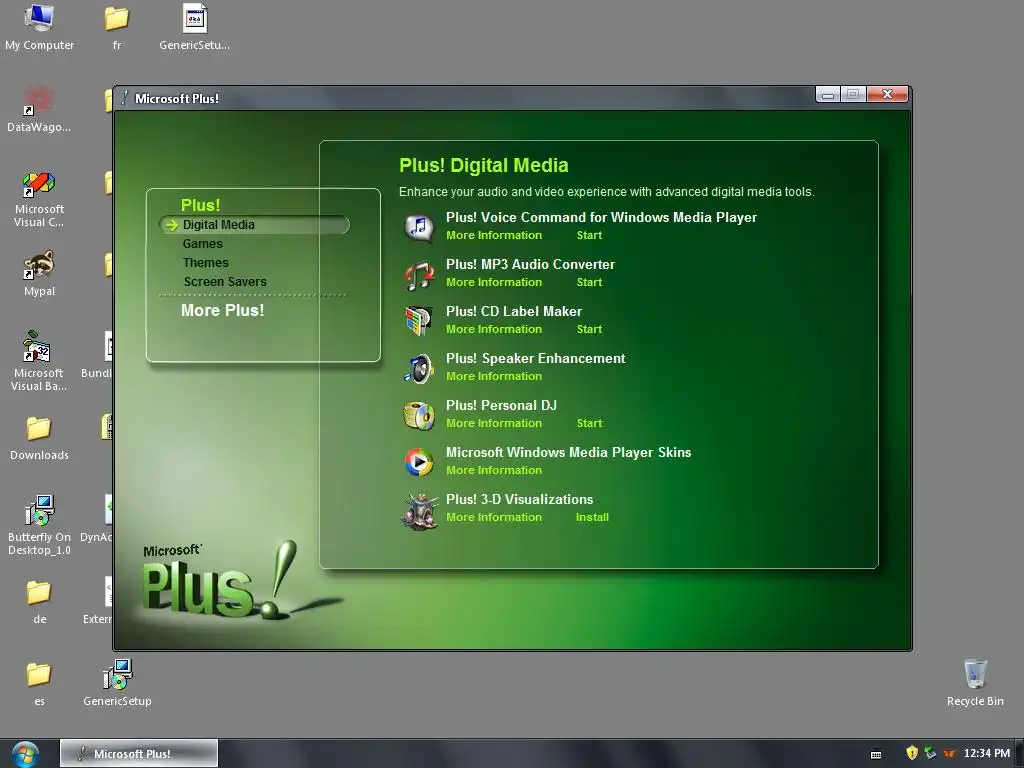Click the network connection tray icon
The width and height of the screenshot is (1024, 768).
tap(930, 753)
